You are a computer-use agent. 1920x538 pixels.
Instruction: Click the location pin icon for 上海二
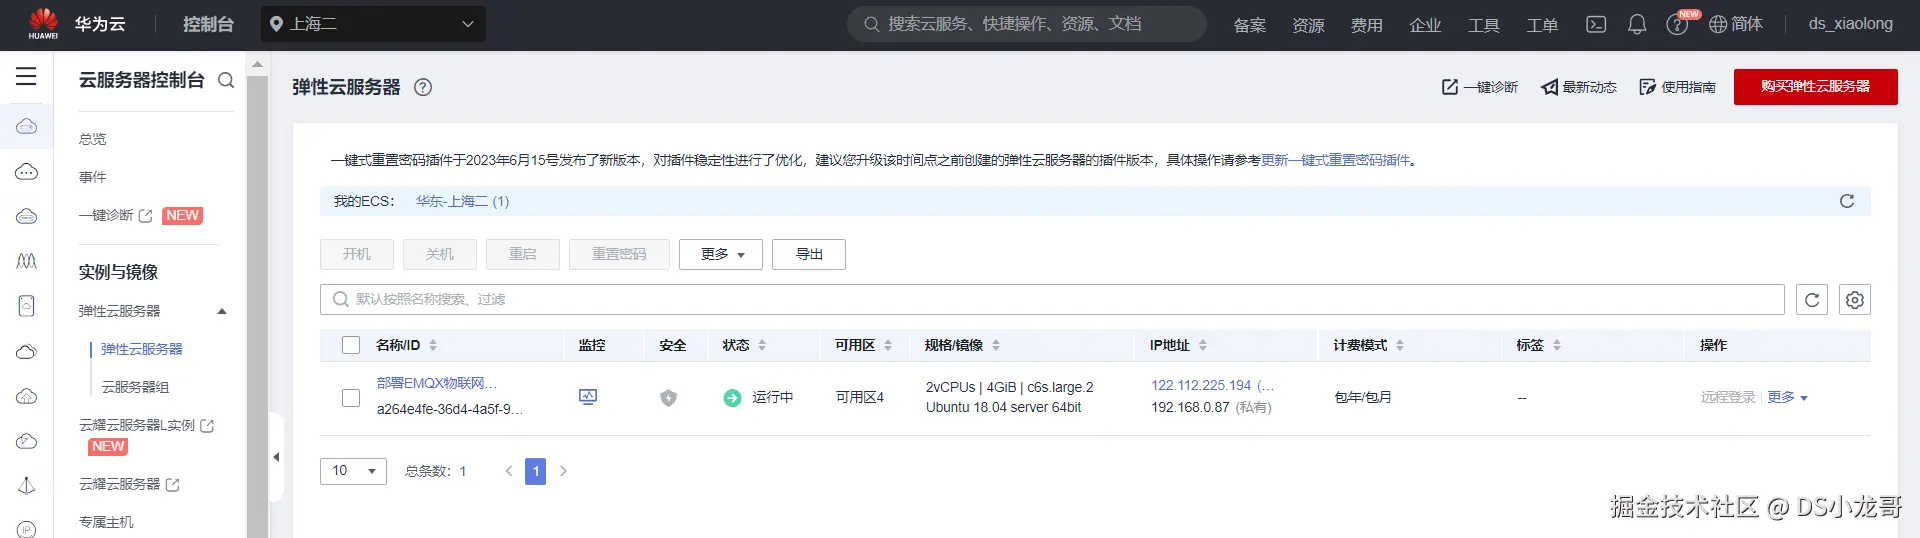[x=277, y=24]
